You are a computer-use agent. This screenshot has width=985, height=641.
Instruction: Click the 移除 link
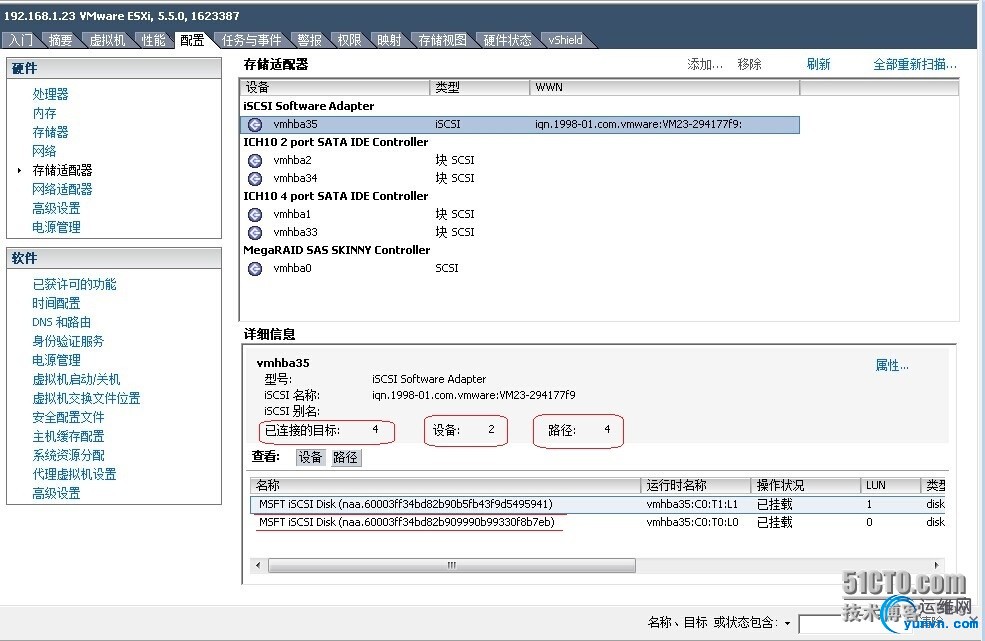point(749,64)
